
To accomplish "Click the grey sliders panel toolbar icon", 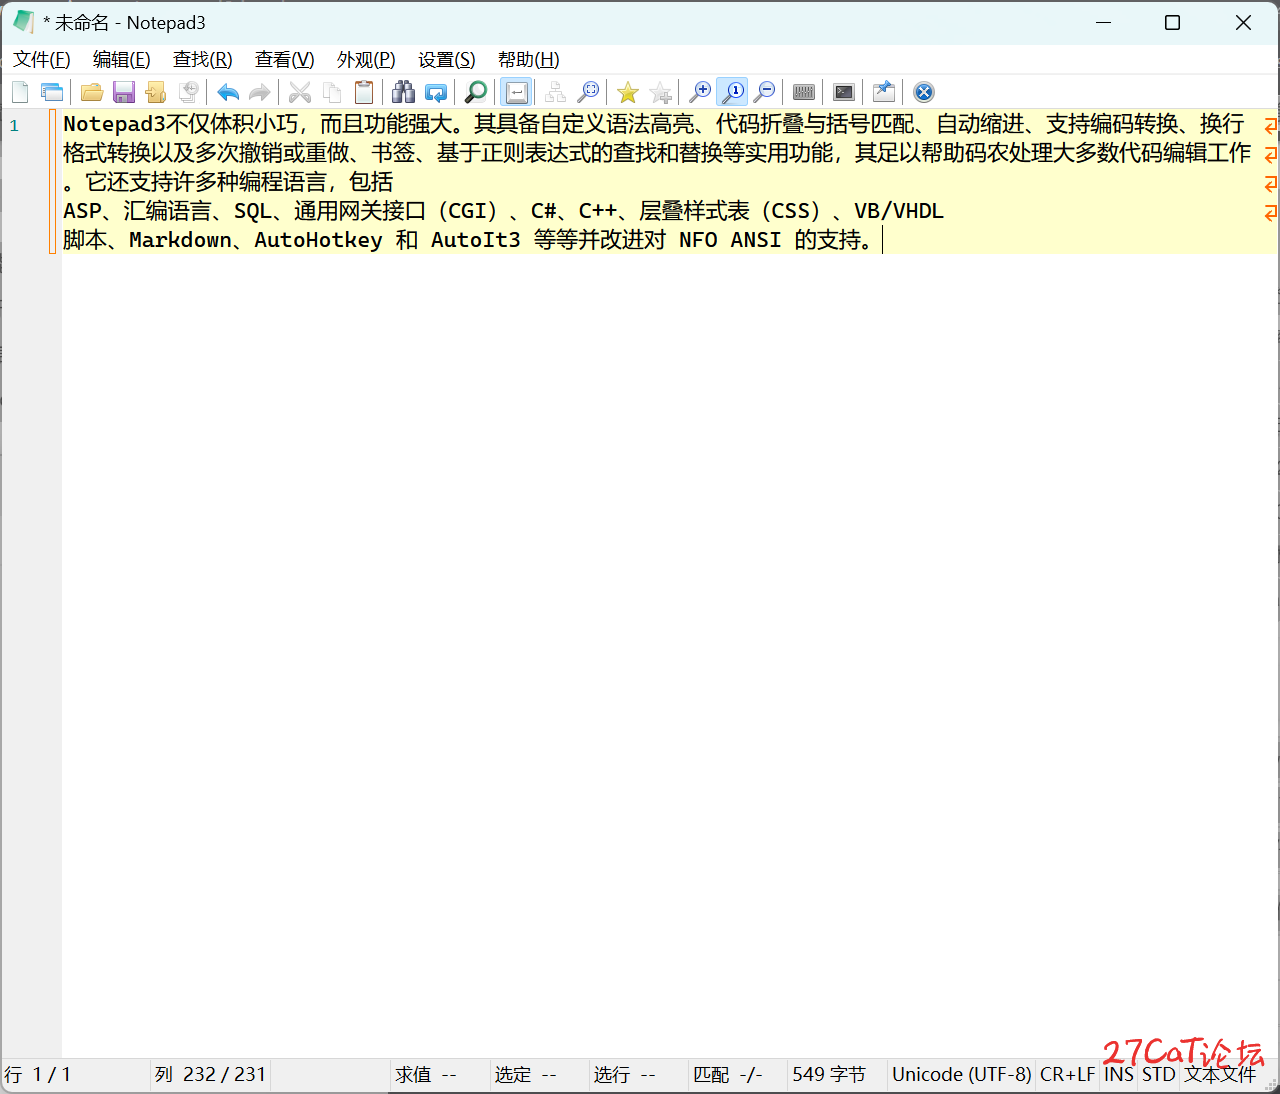I will (x=804, y=93).
